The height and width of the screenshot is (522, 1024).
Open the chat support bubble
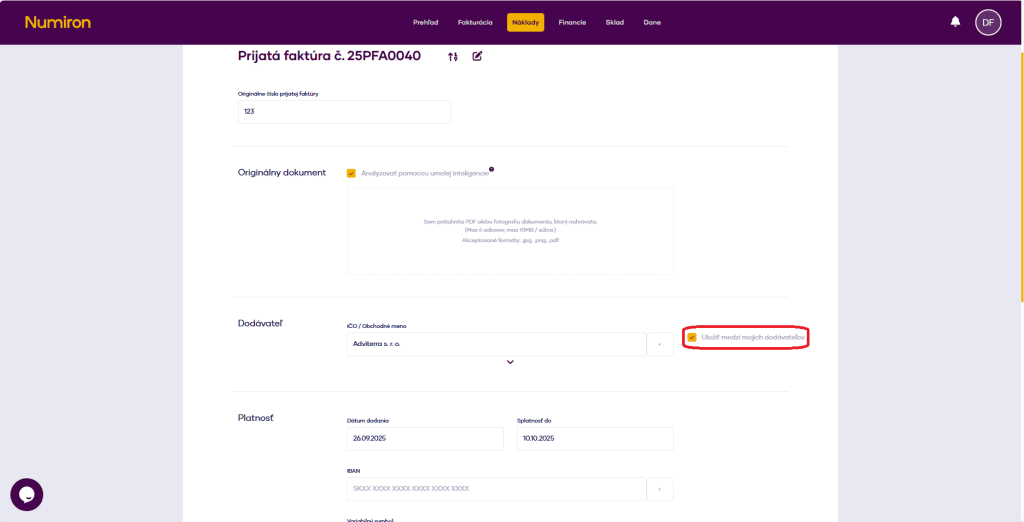(27, 494)
